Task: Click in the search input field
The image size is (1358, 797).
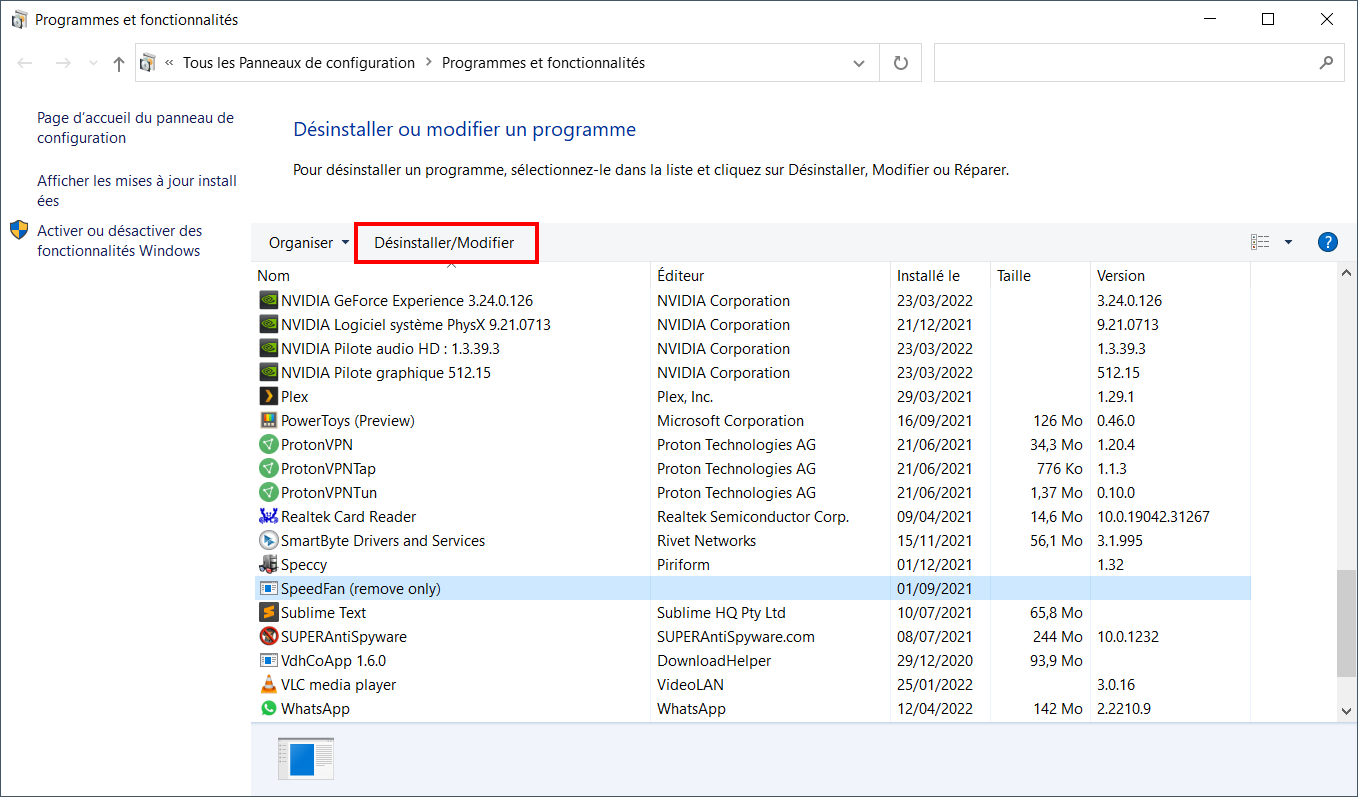Action: [x=1124, y=63]
